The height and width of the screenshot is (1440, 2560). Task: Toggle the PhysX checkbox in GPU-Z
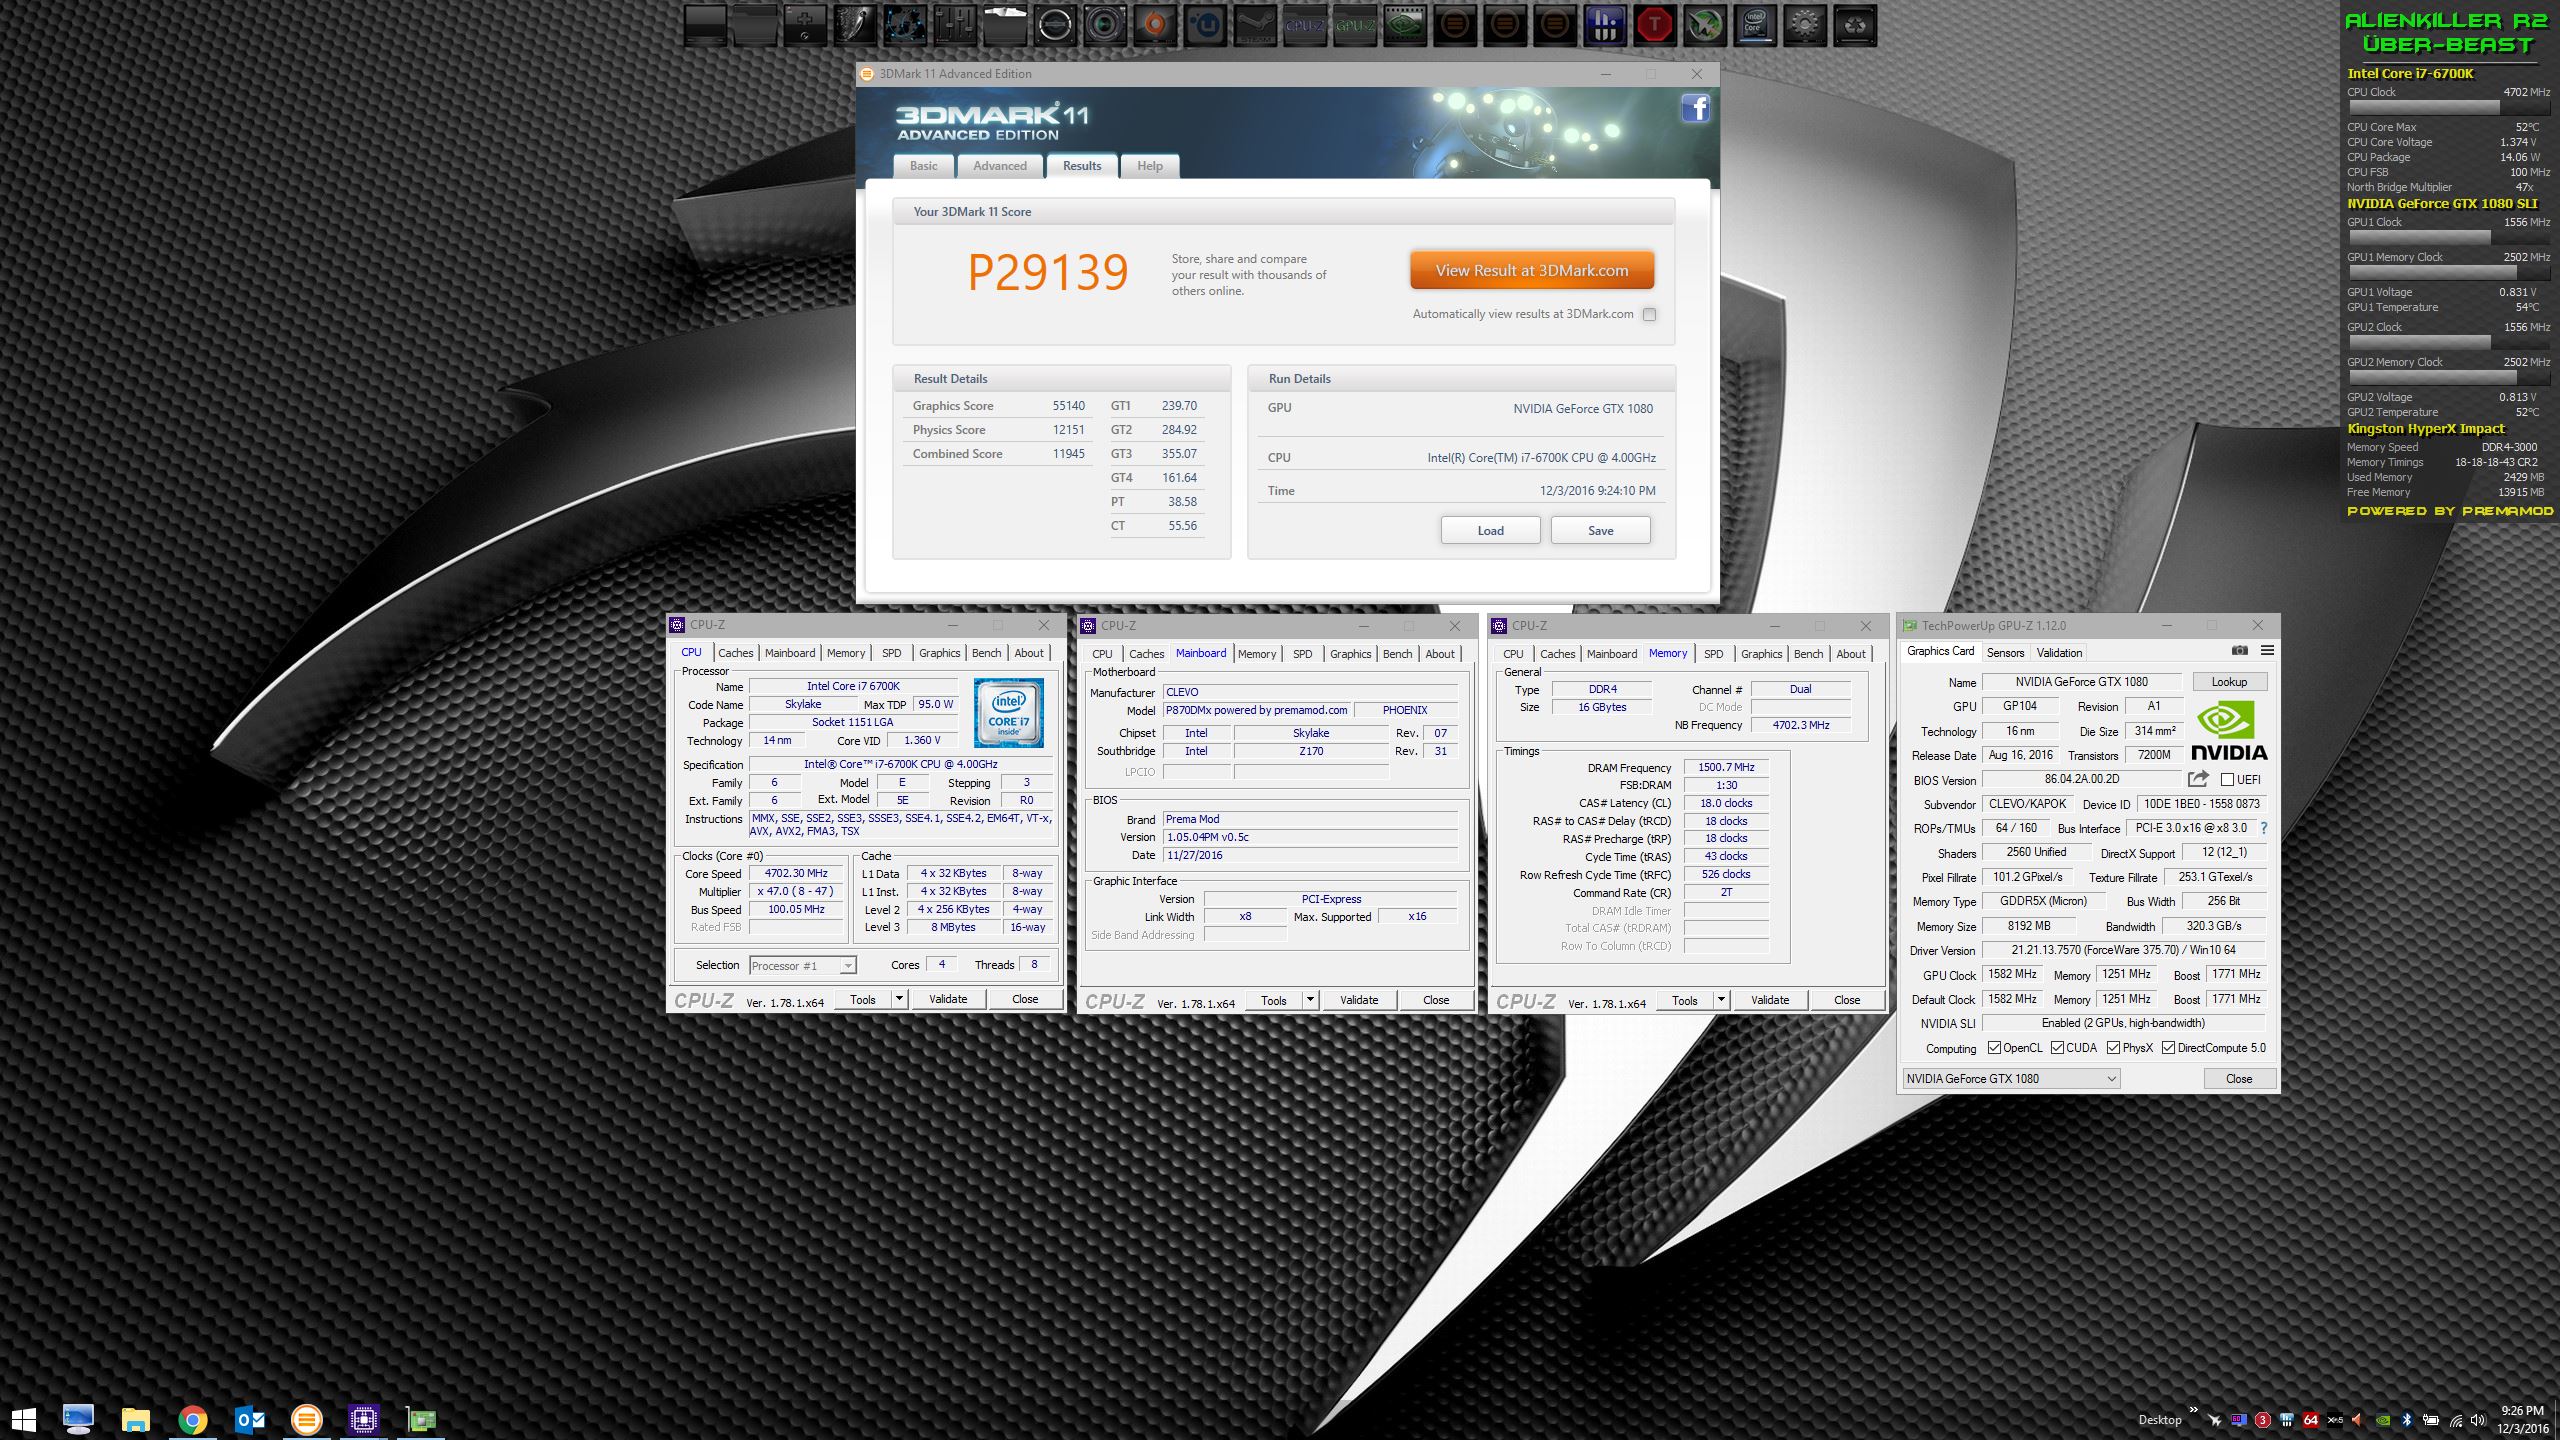2113,1048
